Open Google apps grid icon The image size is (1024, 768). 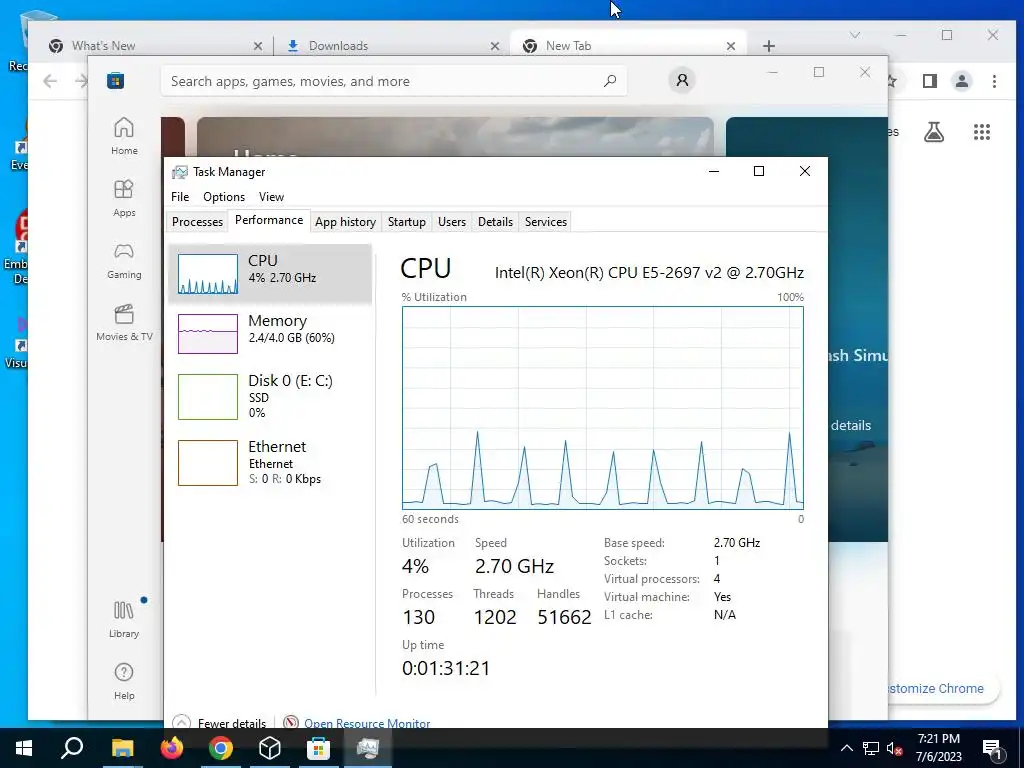tap(982, 132)
